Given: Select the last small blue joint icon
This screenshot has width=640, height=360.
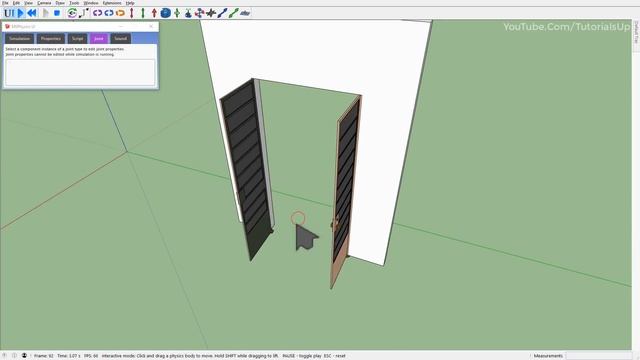Looking at the screenshot, I should [x=245, y=13].
